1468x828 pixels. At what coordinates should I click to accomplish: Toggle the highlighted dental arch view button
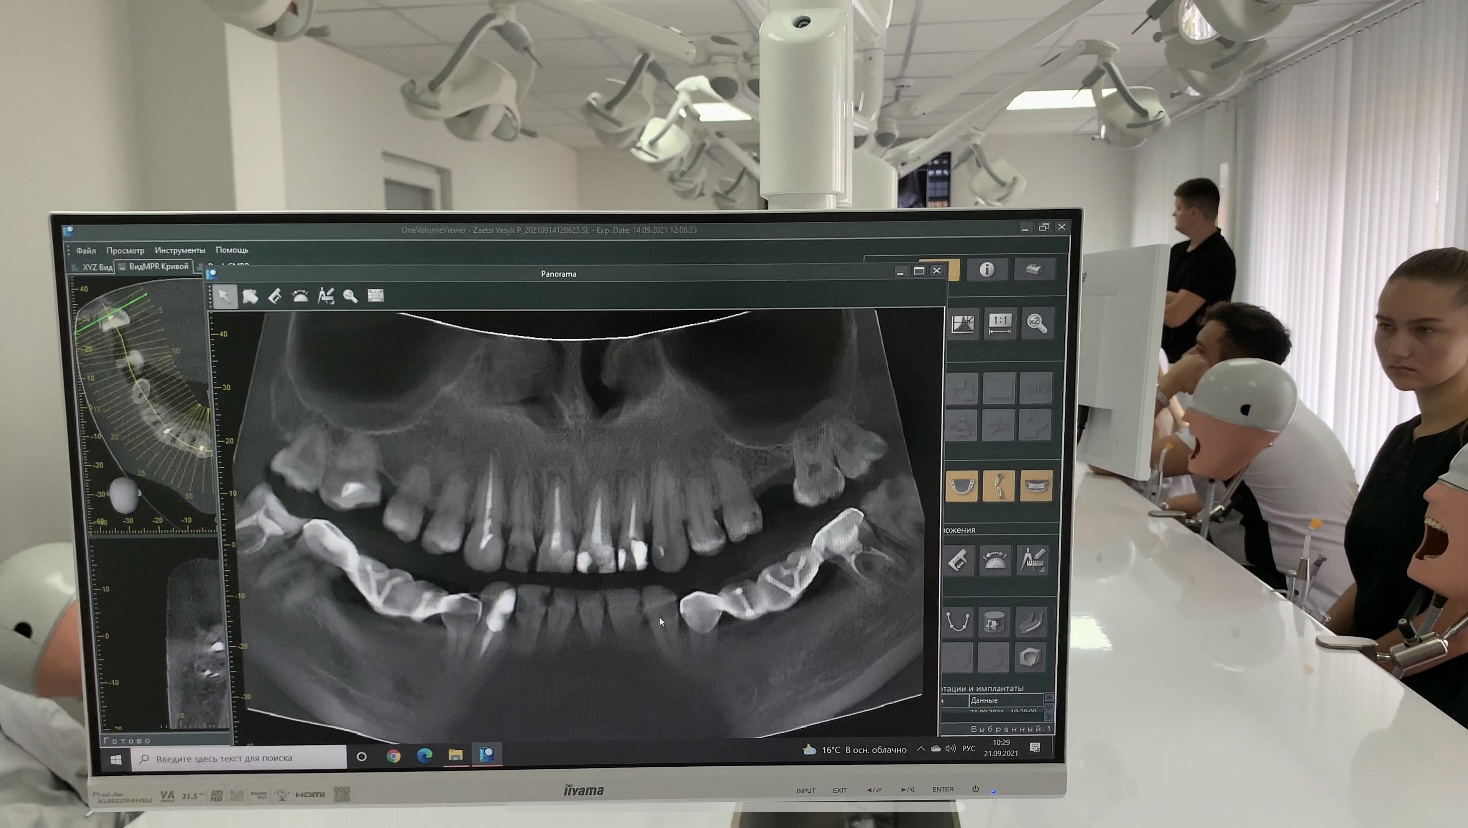[962, 486]
